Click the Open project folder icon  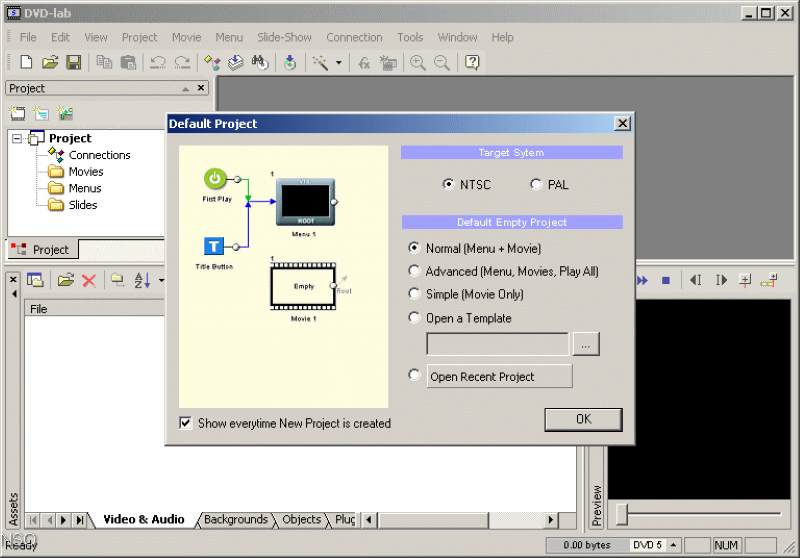pos(50,62)
